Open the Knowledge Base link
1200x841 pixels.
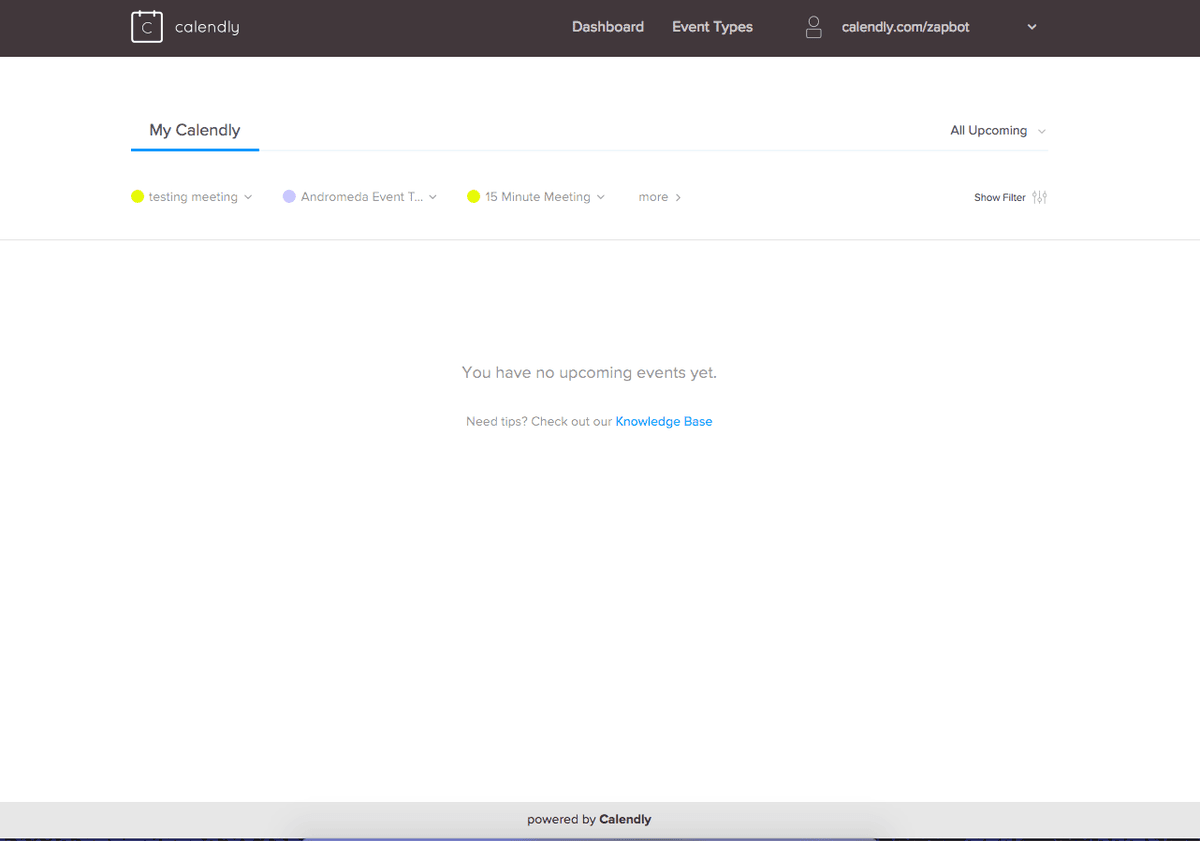pos(664,421)
